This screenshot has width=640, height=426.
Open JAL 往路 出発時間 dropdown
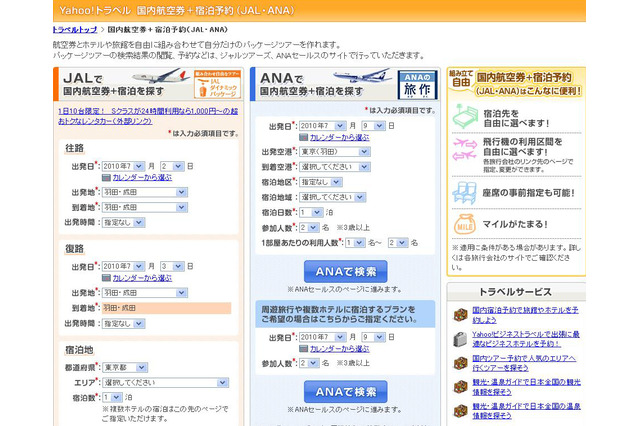(123, 222)
